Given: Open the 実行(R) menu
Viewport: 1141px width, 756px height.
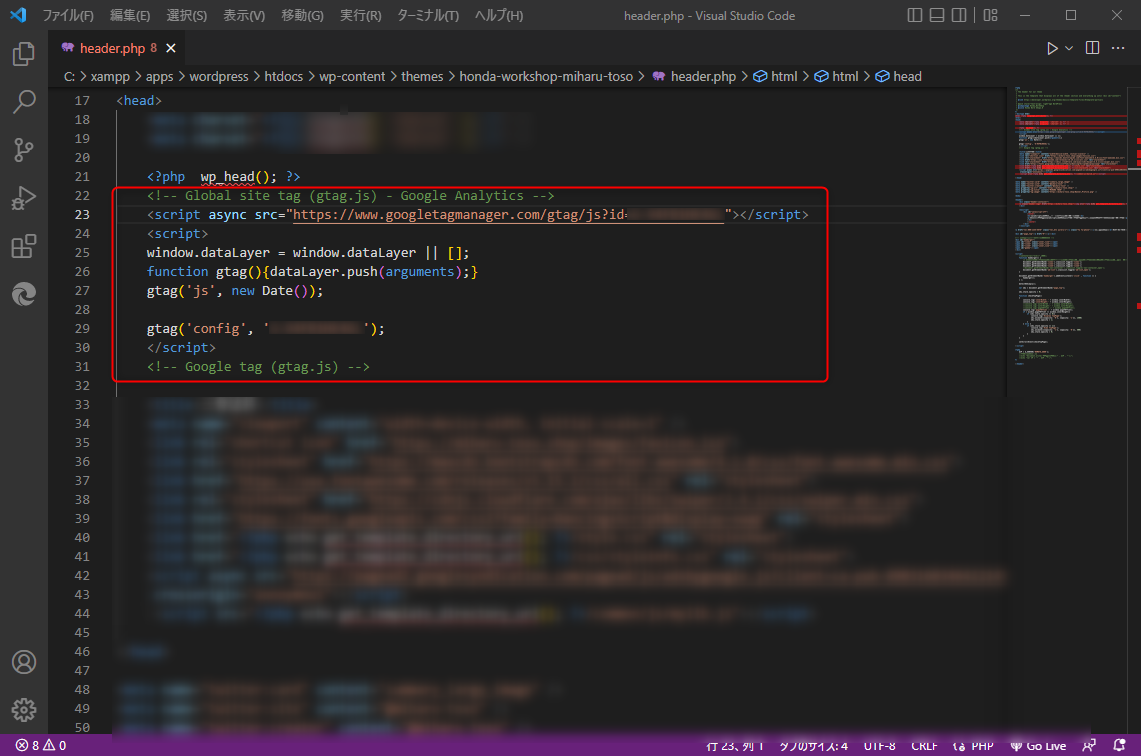Looking at the screenshot, I should pos(360,15).
